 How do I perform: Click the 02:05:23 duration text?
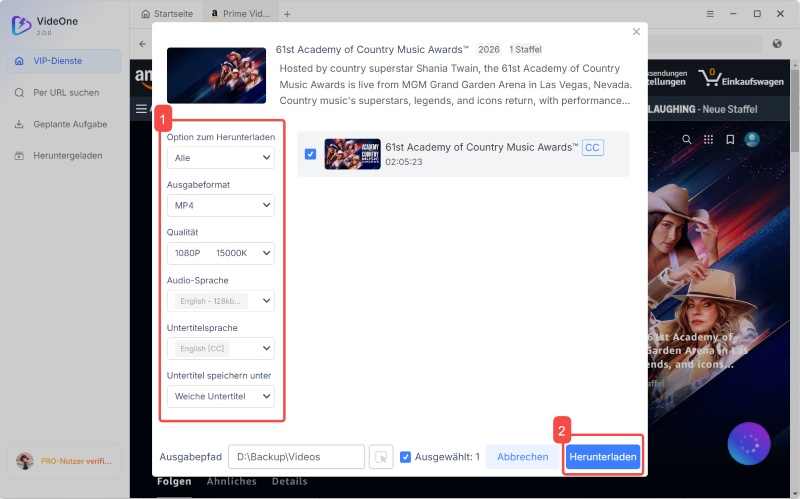click(x=404, y=162)
